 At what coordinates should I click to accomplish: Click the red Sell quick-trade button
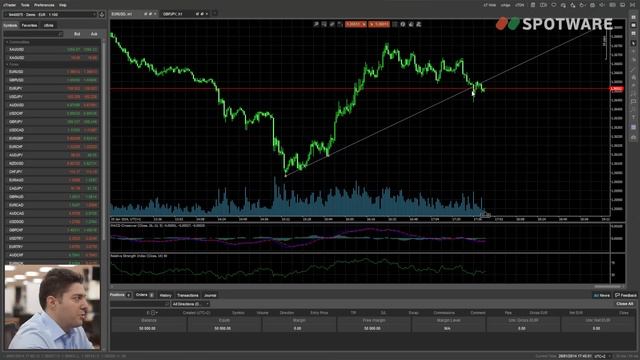356,24
